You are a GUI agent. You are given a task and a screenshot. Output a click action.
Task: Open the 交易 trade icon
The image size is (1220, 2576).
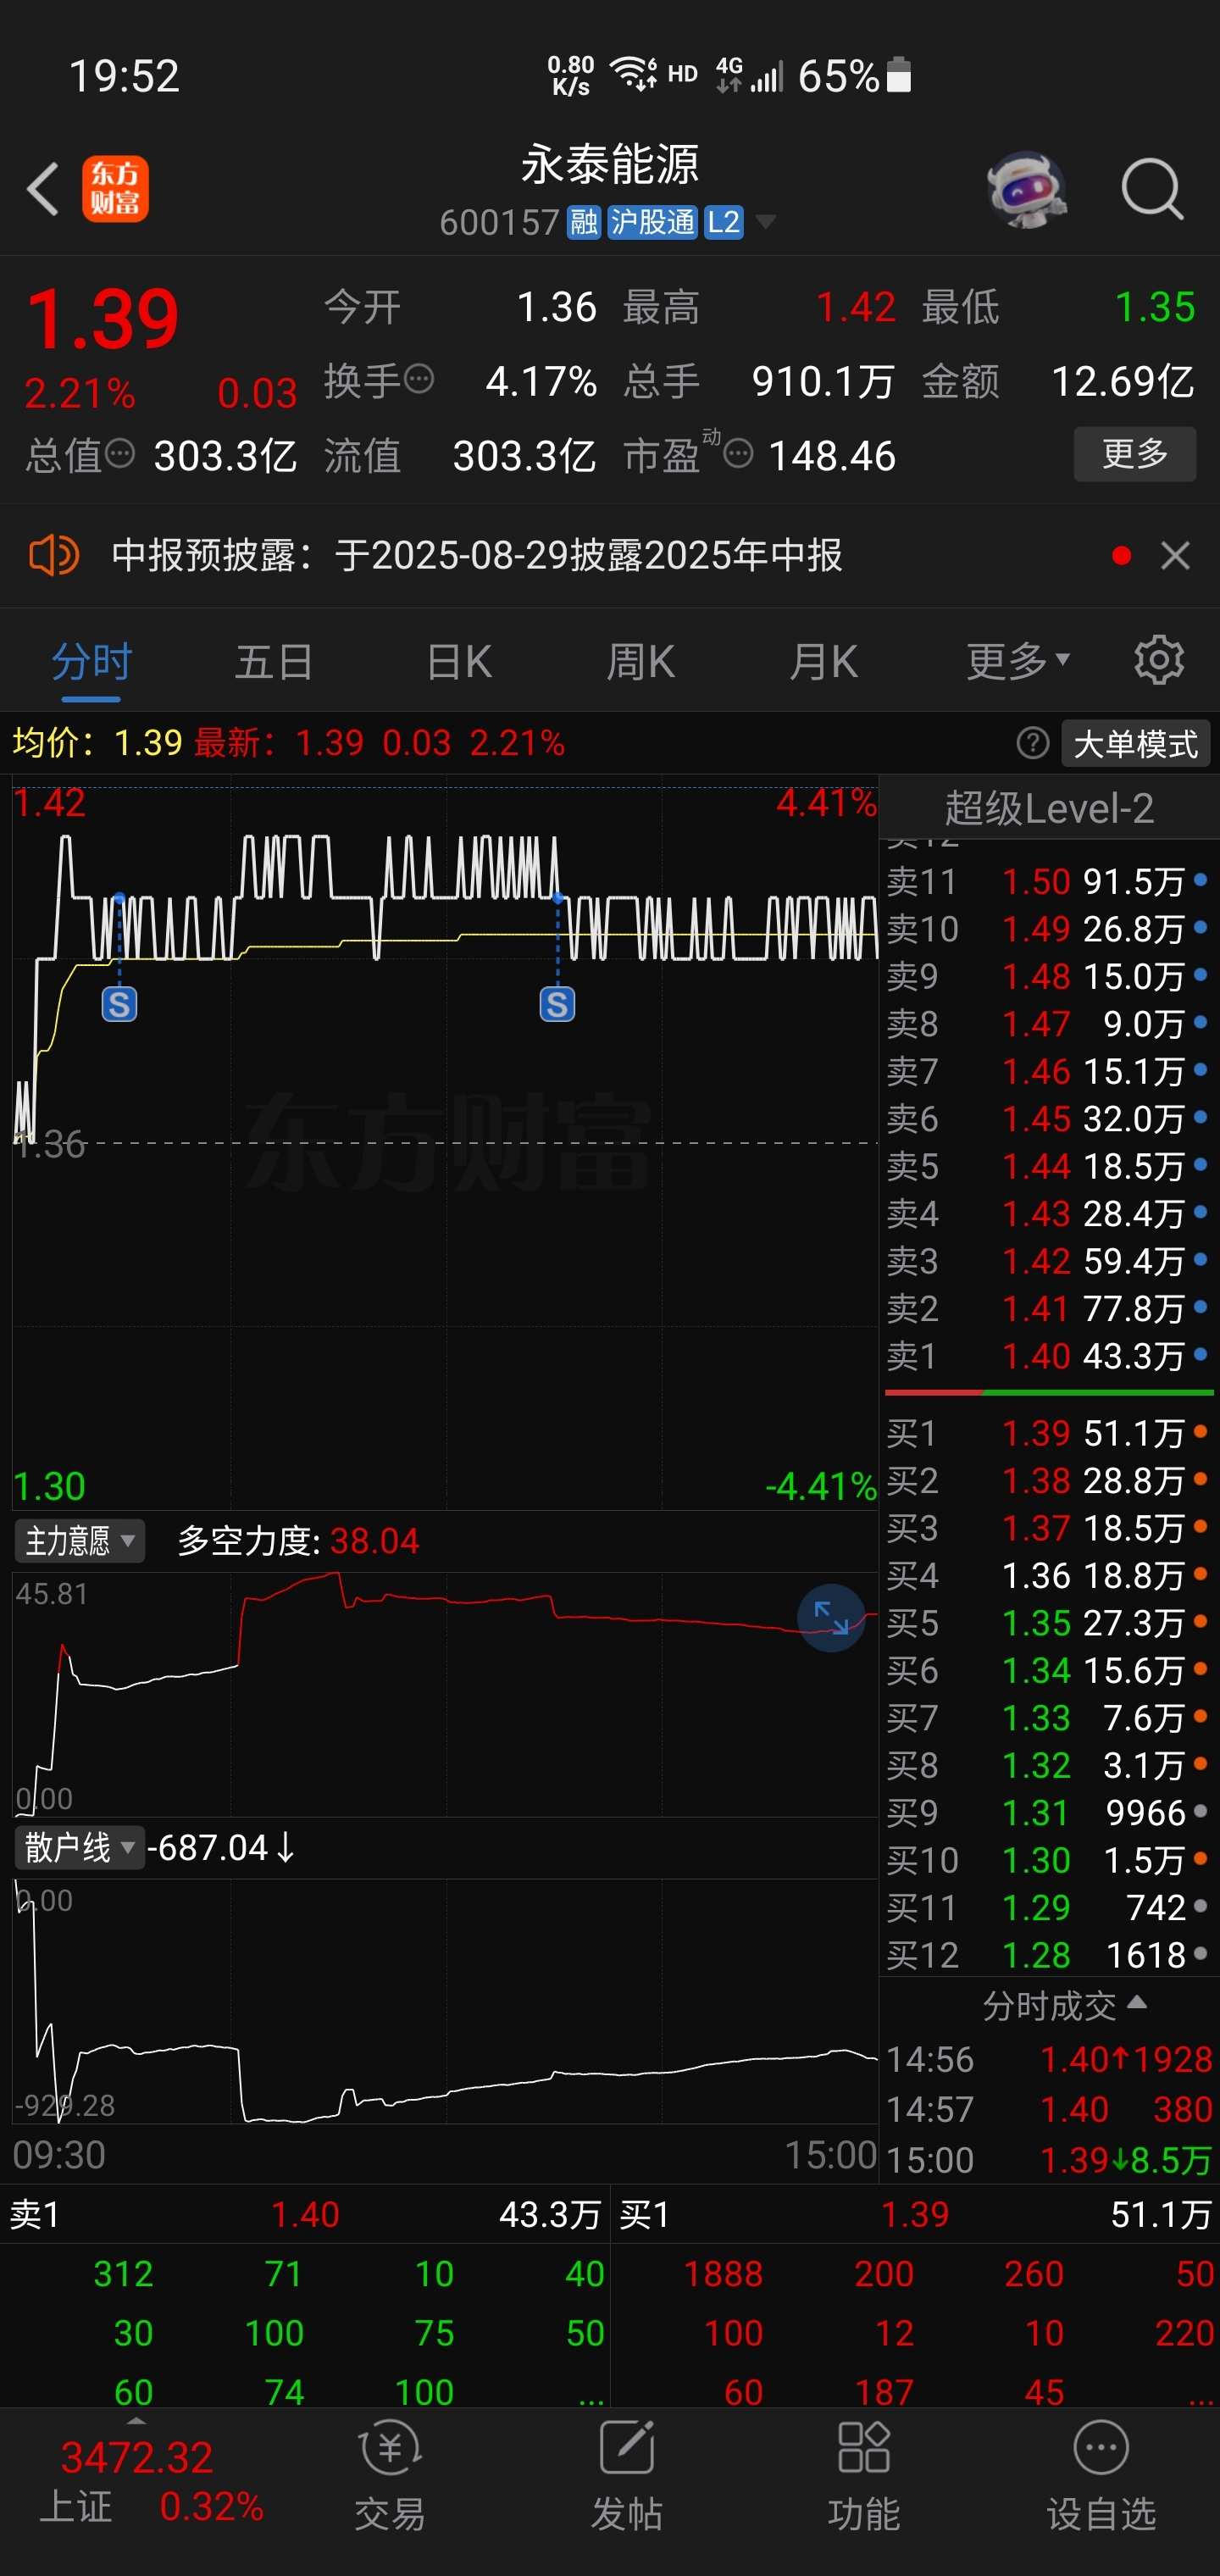[390, 2476]
